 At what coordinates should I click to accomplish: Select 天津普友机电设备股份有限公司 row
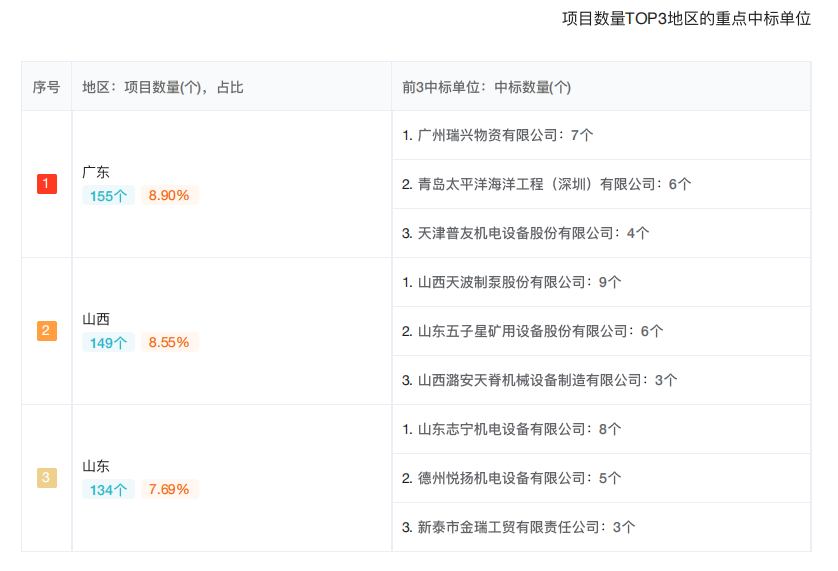(601, 233)
